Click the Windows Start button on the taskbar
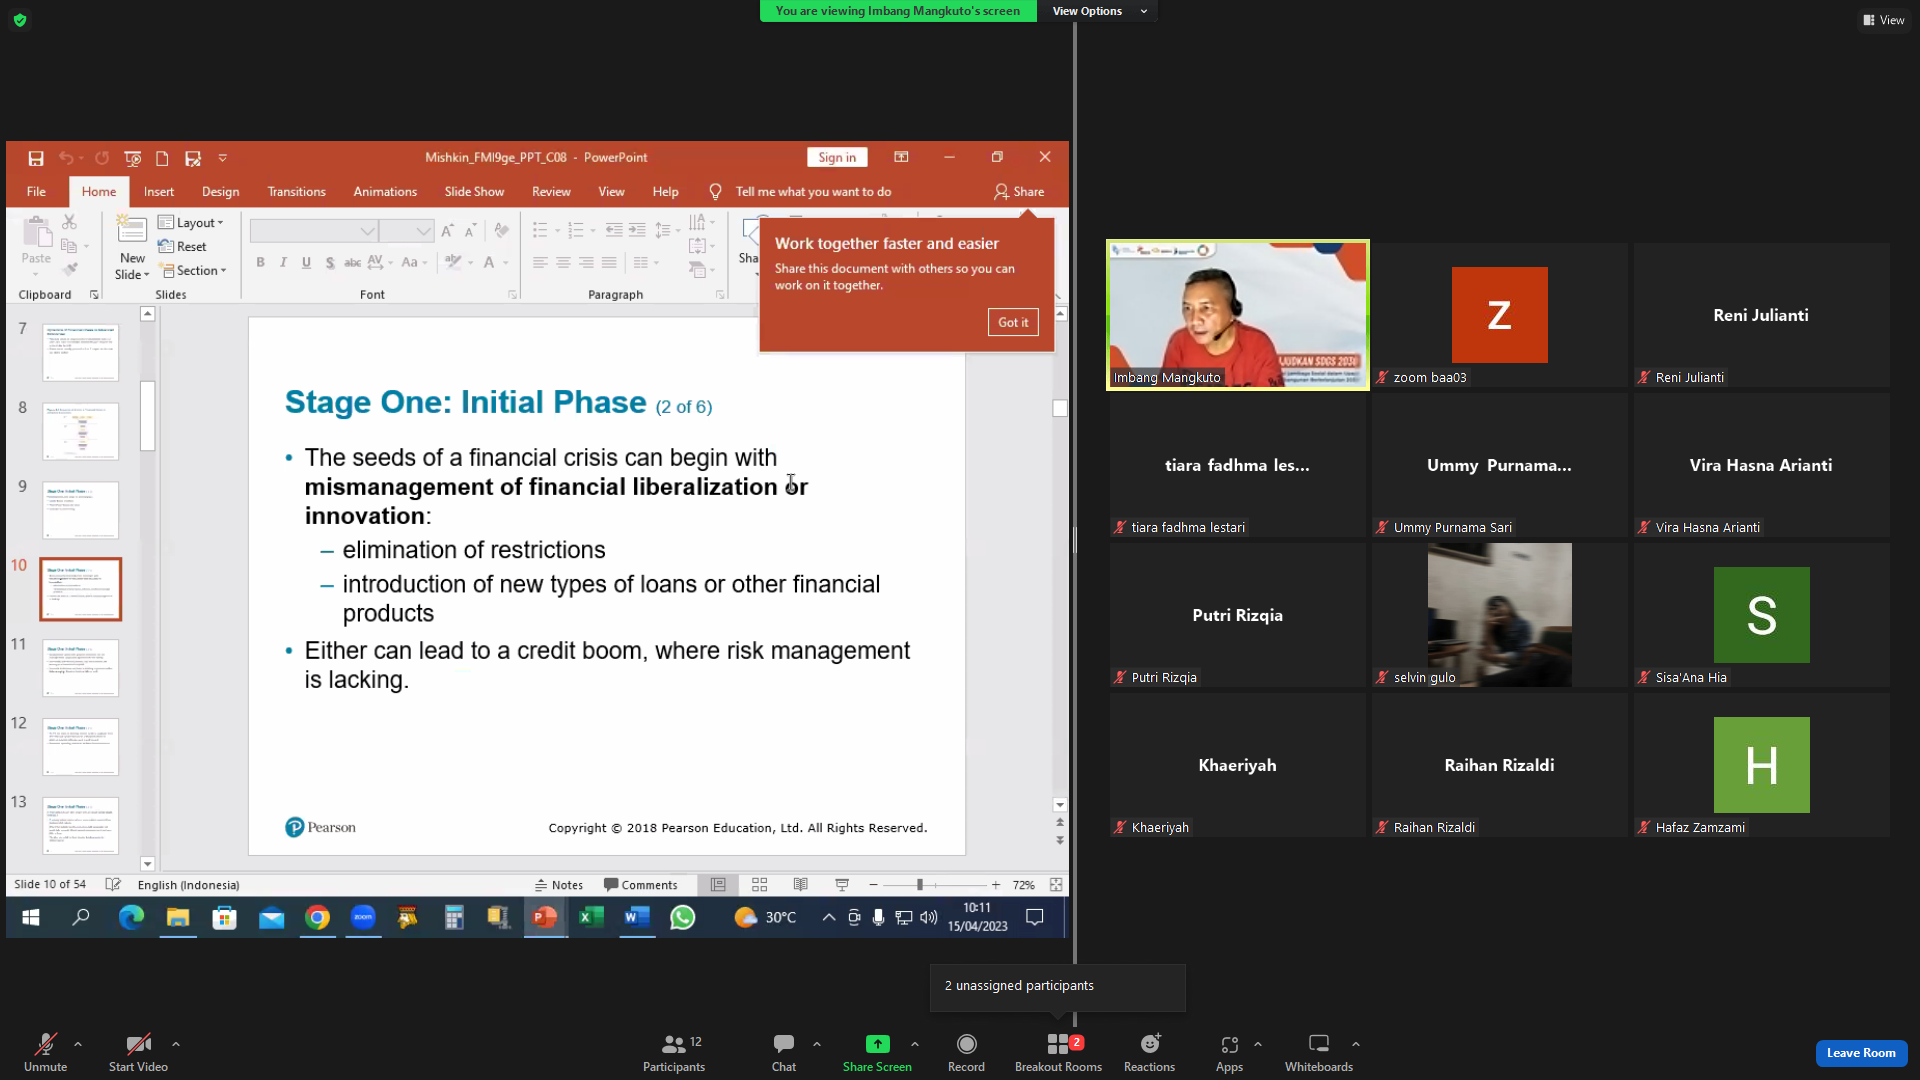Screen dimensions: 1920x1080 (x=31, y=917)
